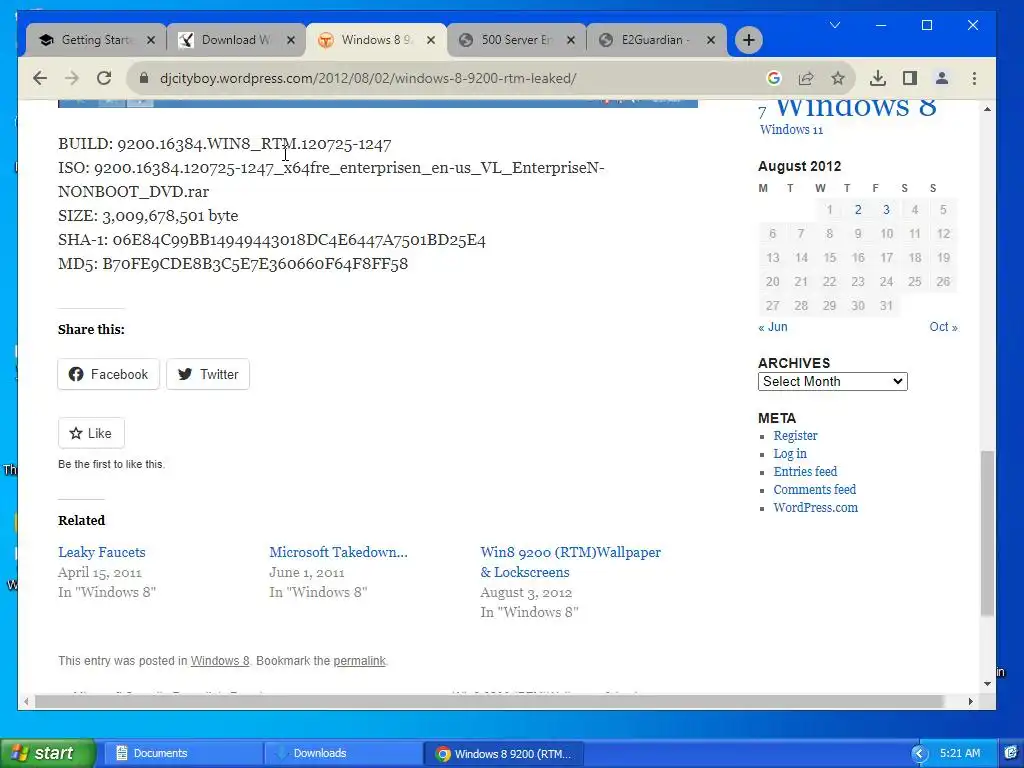This screenshot has width=1024, height=768.
Task: Click the Windows 11 tag link
Action: tap(791, 129)
